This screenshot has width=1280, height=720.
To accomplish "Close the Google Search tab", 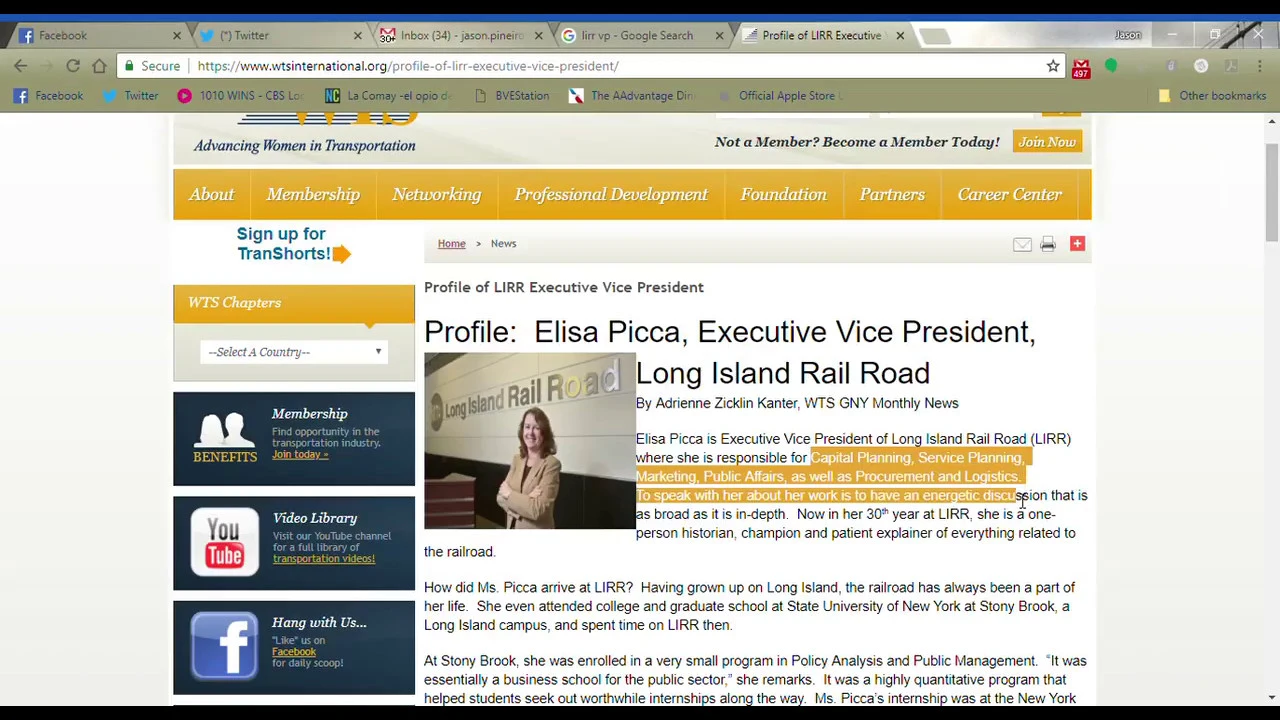I will click(719, 36).
